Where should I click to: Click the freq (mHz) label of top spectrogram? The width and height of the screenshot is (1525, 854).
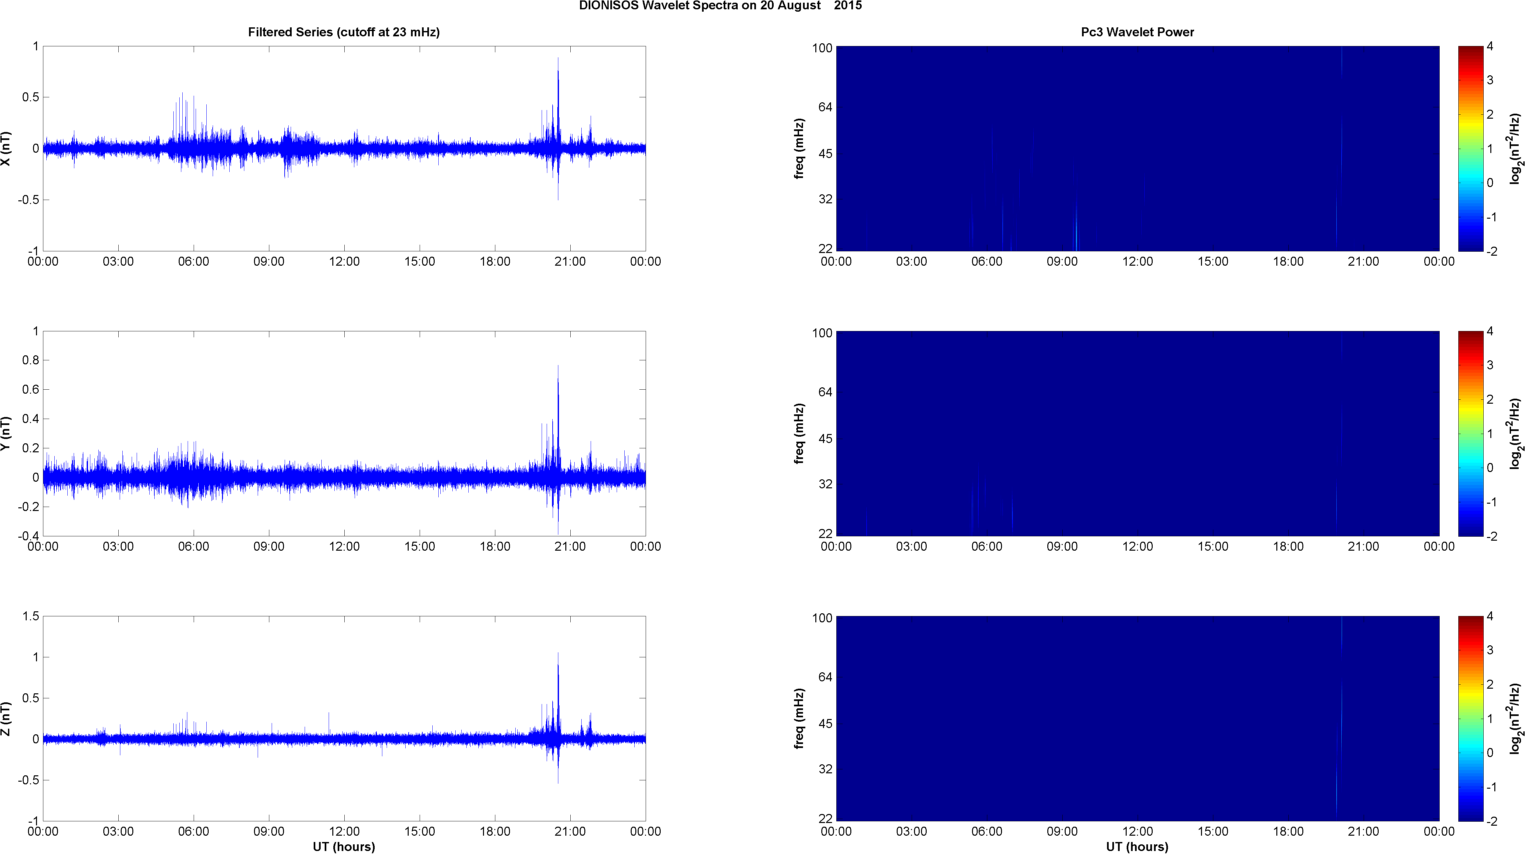(800, 148)
